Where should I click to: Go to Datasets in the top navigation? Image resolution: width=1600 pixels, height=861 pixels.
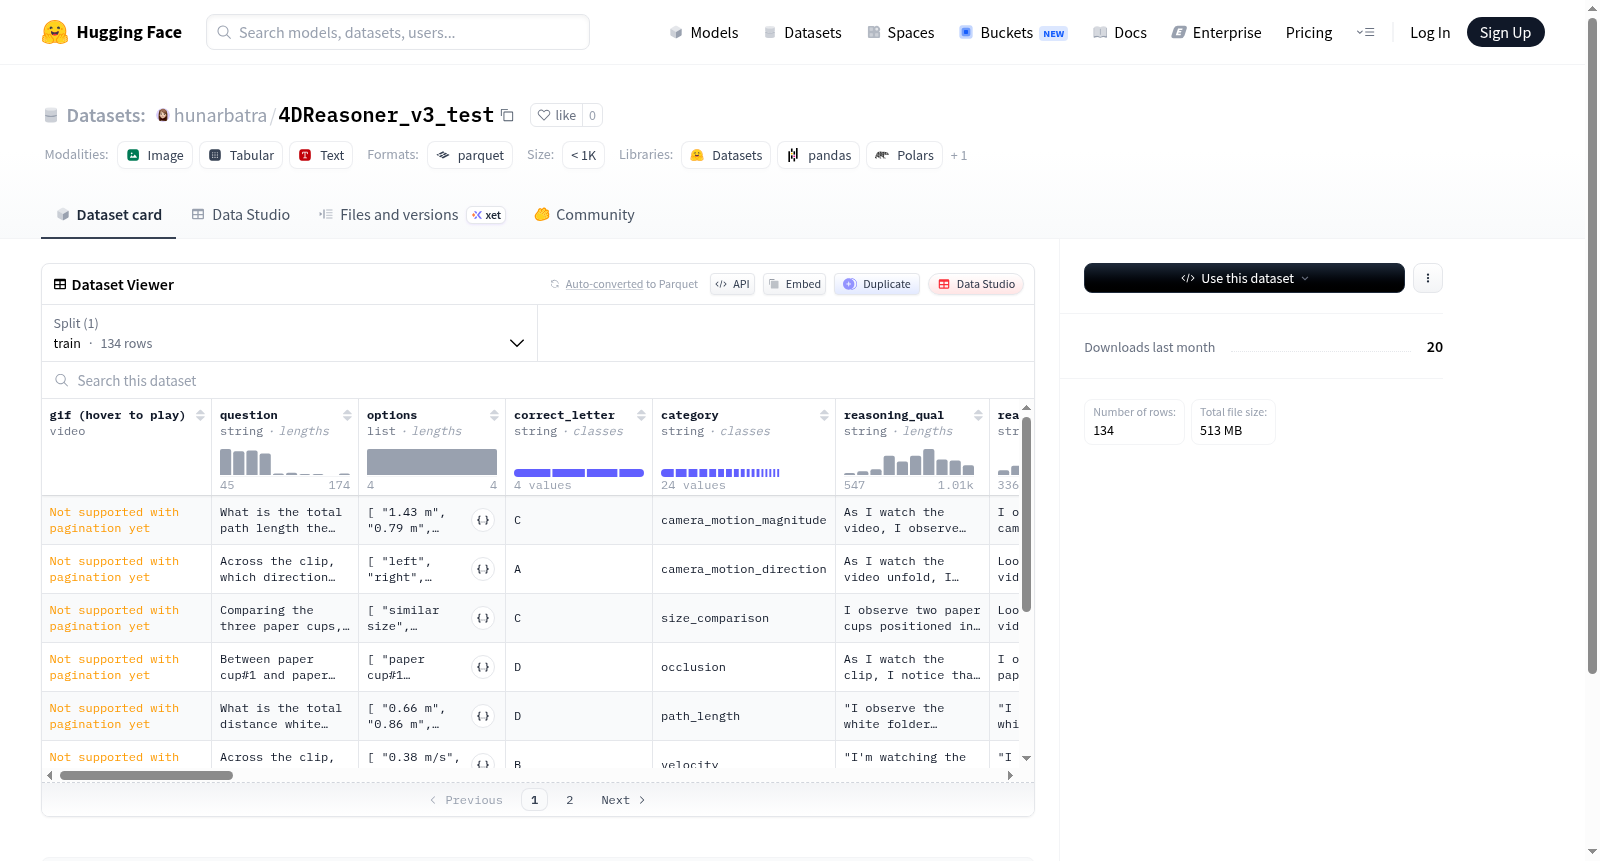tap(803, 32)
